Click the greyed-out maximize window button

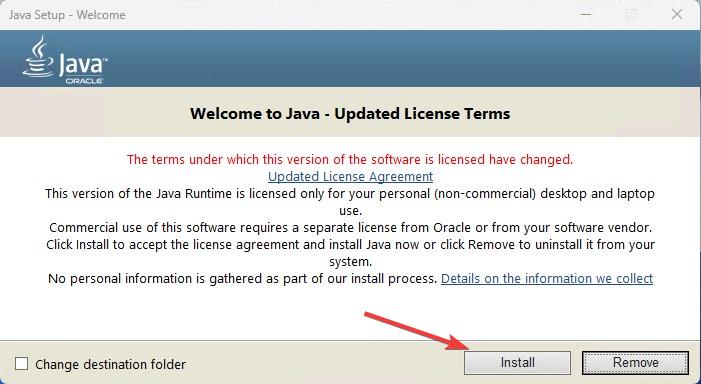pyautogui.click(x=631, y=14)
